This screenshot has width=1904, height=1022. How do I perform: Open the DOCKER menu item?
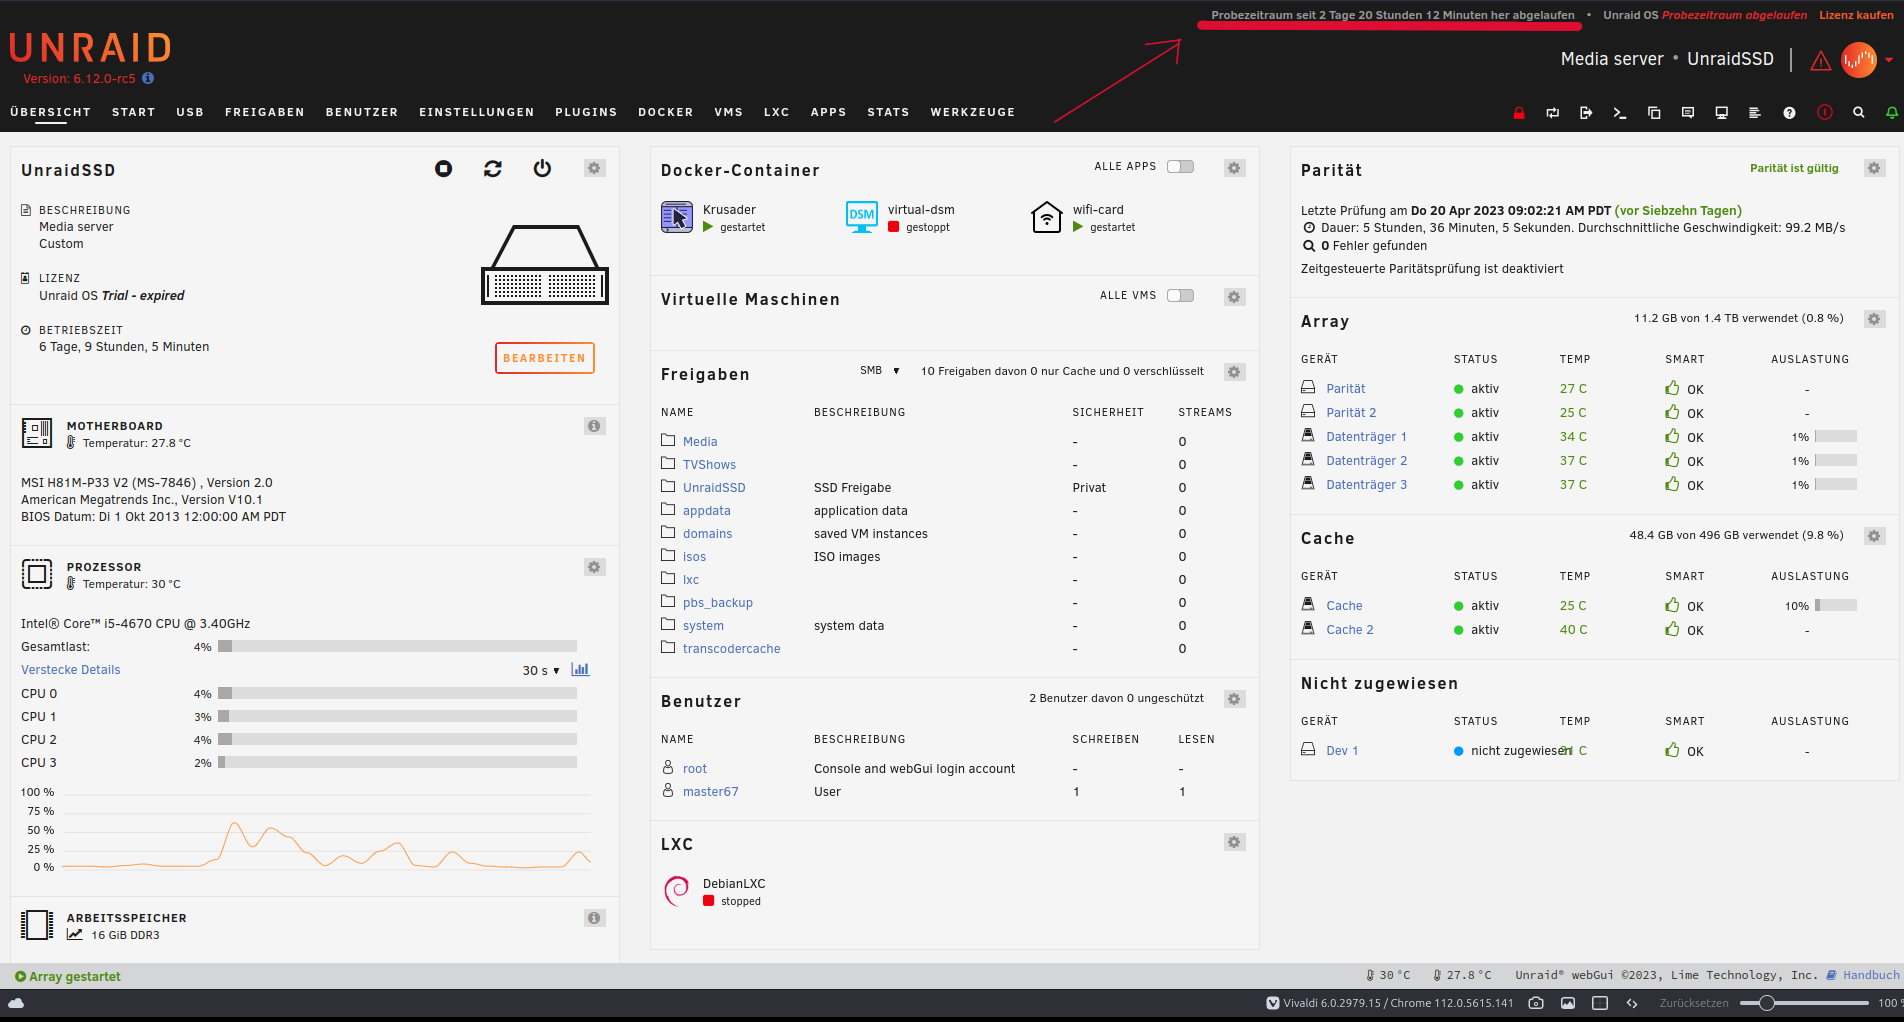point(666,113)
